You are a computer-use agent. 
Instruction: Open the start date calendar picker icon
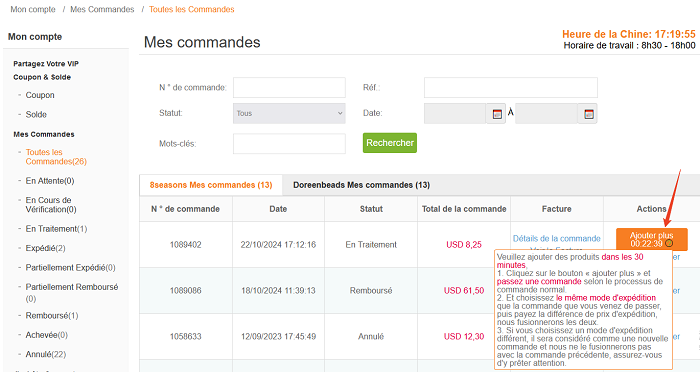(x=496, y=114)
